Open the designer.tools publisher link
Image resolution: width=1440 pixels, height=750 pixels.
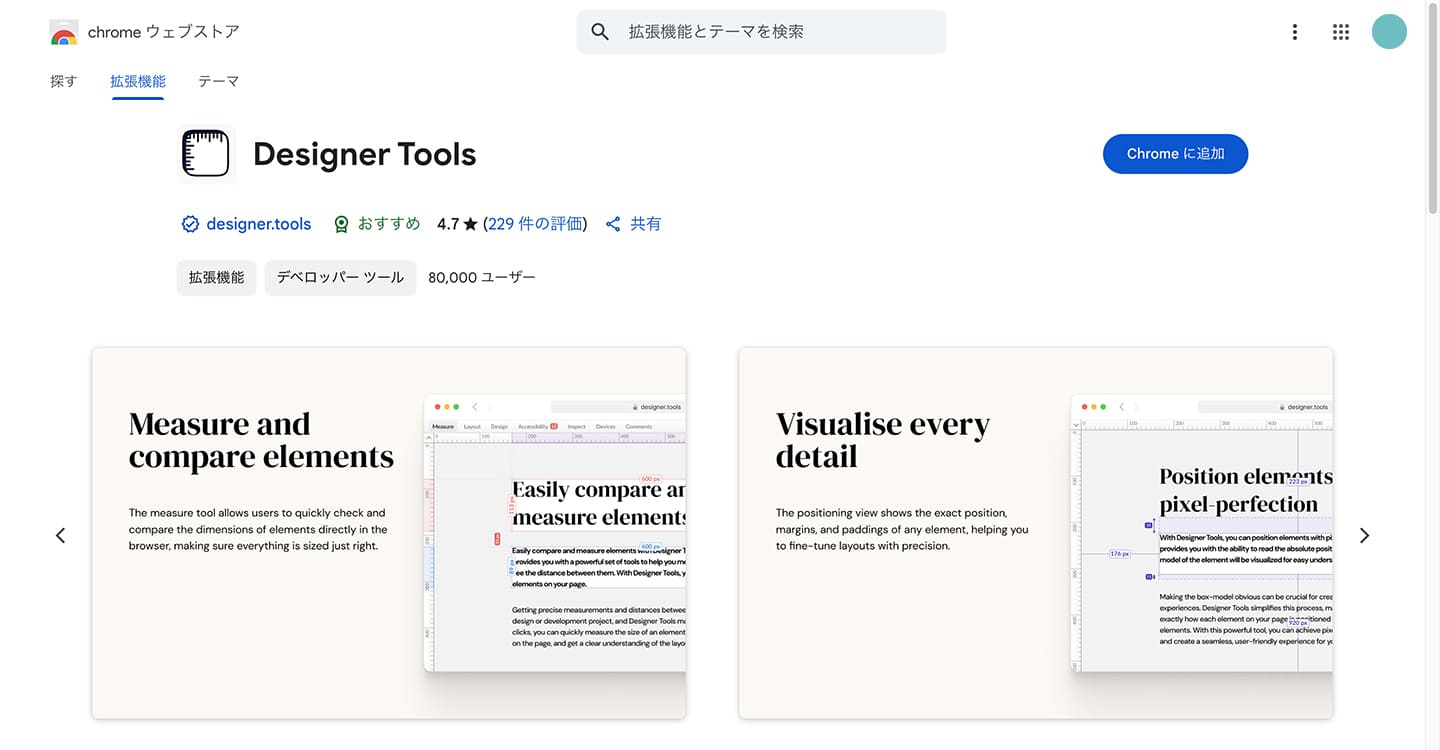[x=258, y=224]
